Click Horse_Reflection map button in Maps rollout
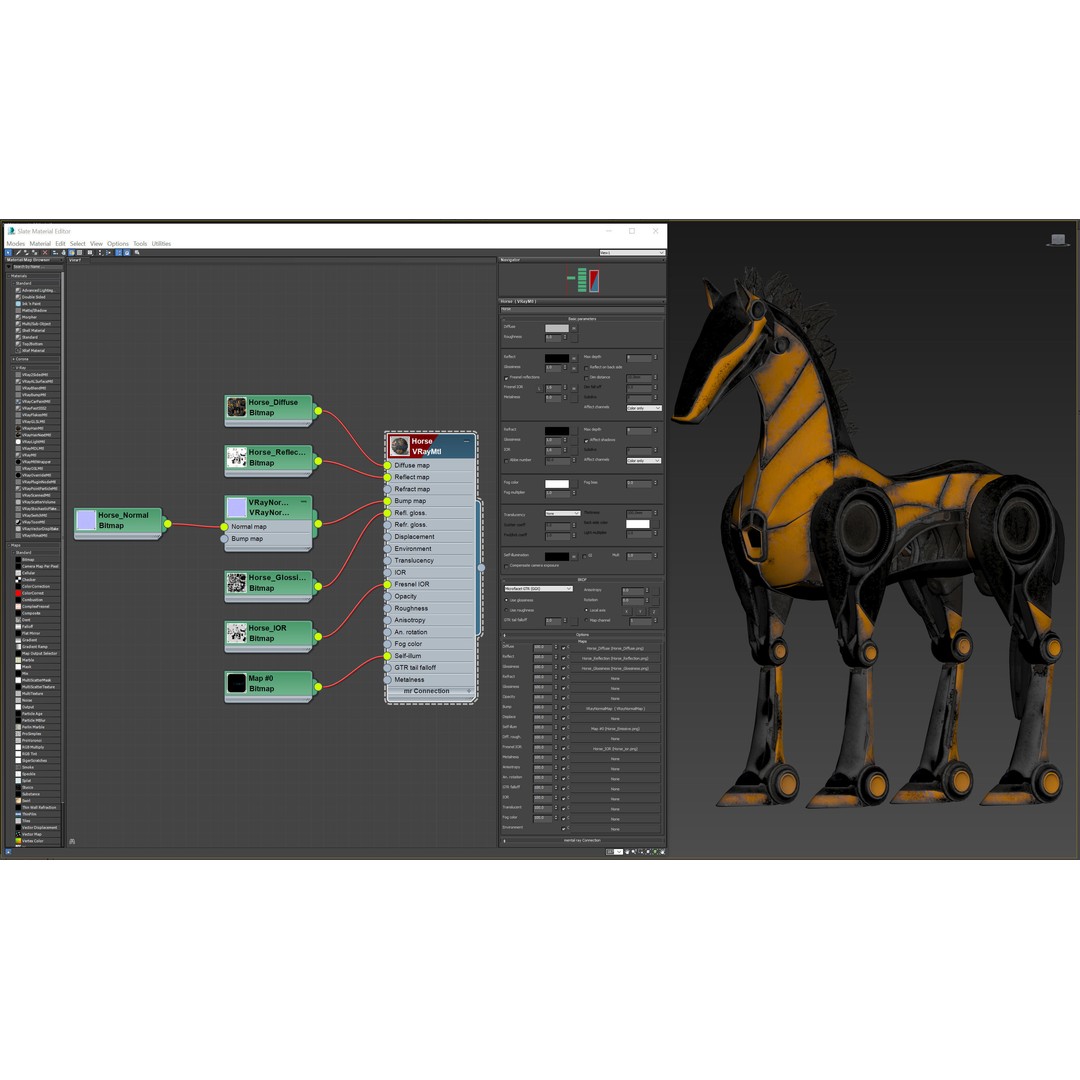The image size is (1080, 1080). [x=615, y=658]
